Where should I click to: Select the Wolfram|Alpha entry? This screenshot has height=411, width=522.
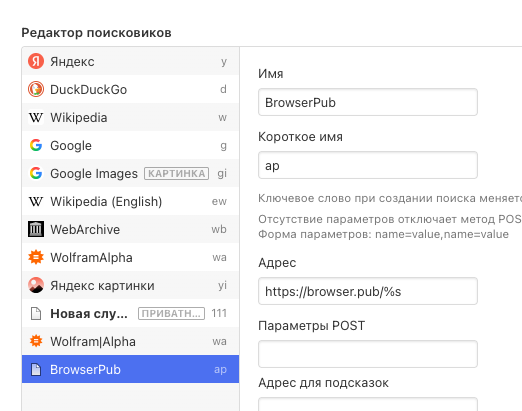click(x=131, y=341)
